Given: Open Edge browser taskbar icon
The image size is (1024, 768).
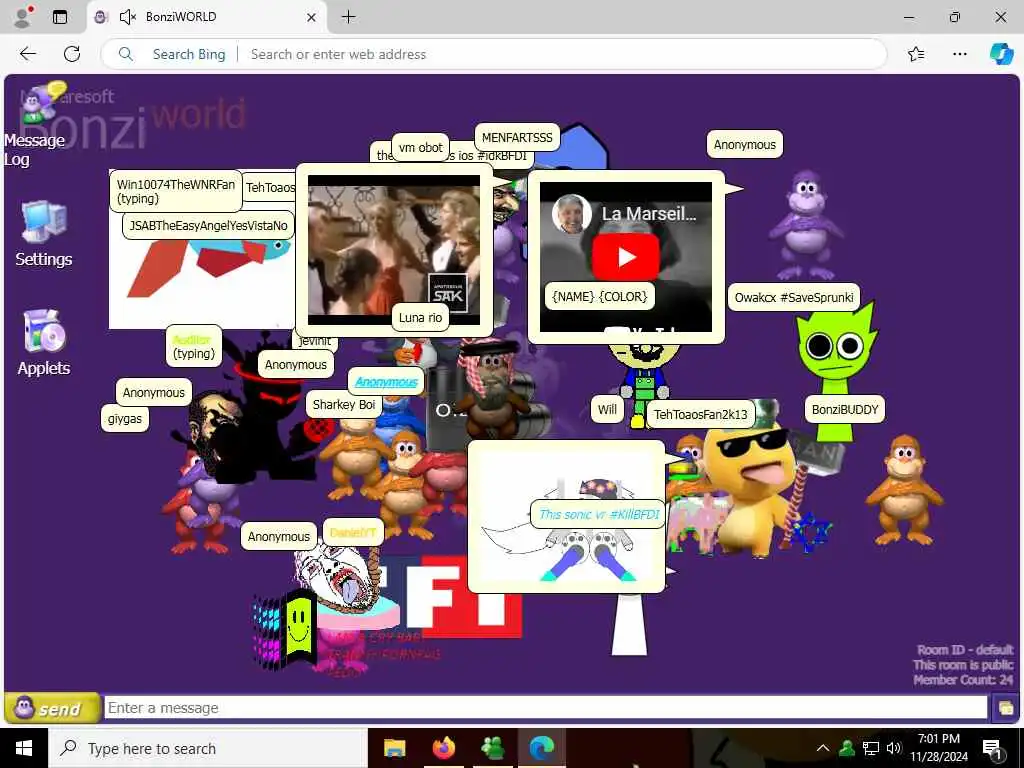Looking at the screenshot, I should click(541, 748).
